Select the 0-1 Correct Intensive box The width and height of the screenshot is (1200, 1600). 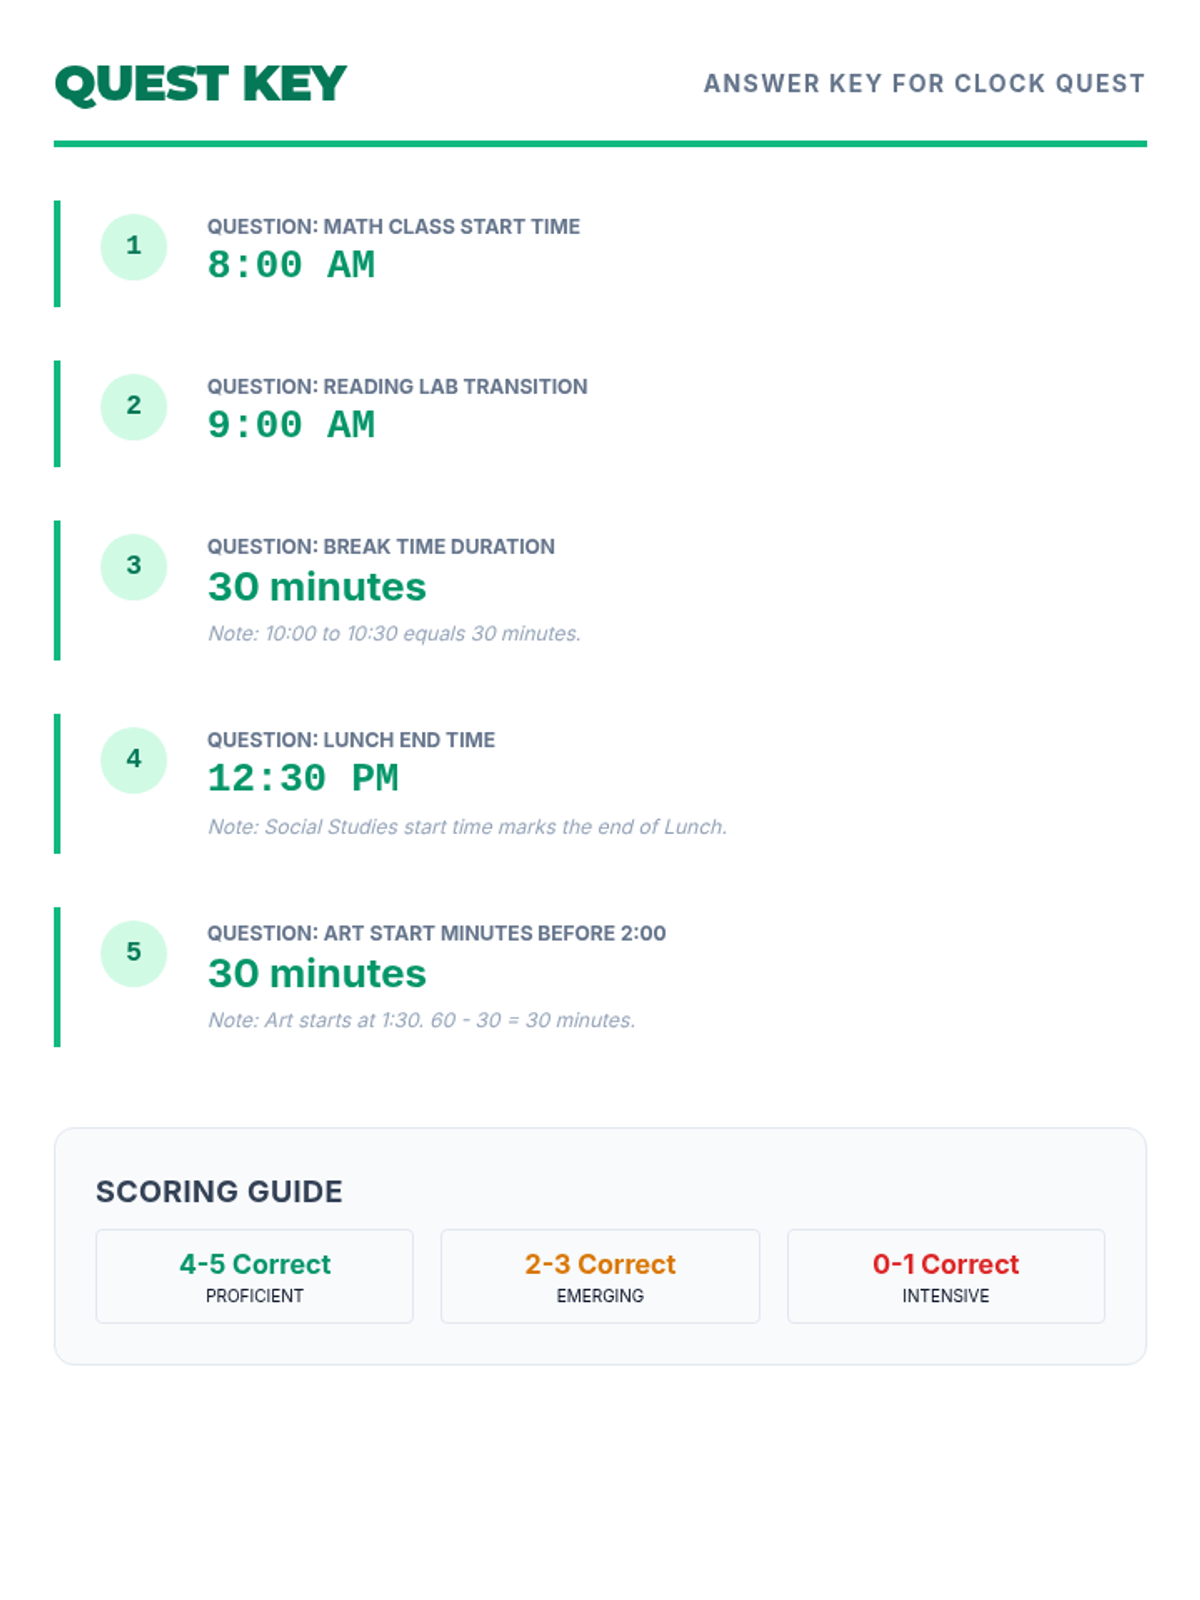coord(946,1276)
